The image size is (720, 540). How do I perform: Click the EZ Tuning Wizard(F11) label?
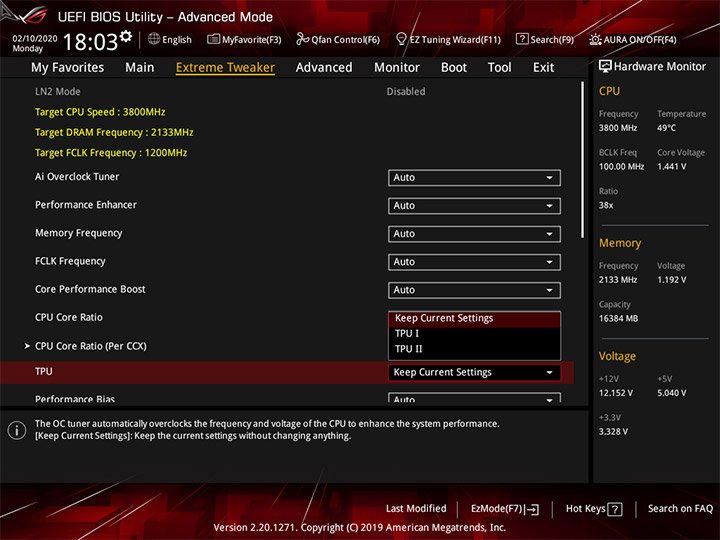455,39
